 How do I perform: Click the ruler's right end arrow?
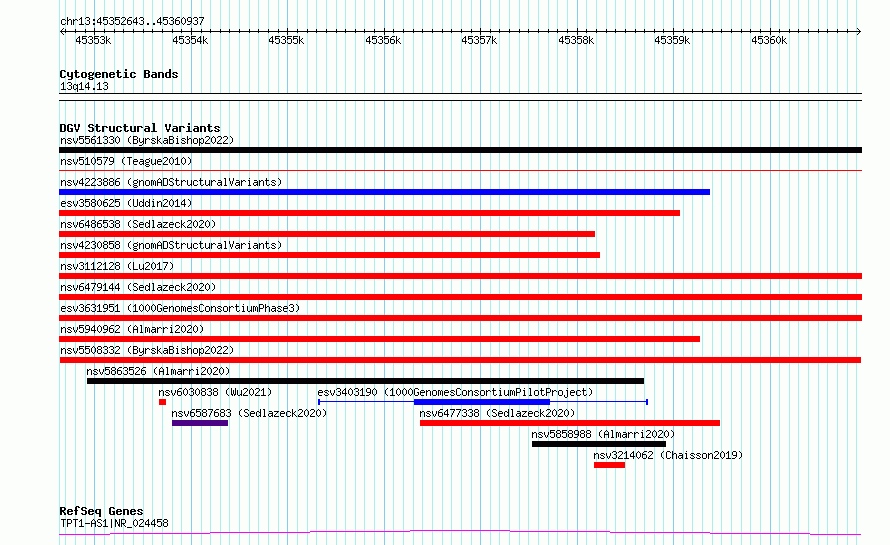[x=859, y=31]
